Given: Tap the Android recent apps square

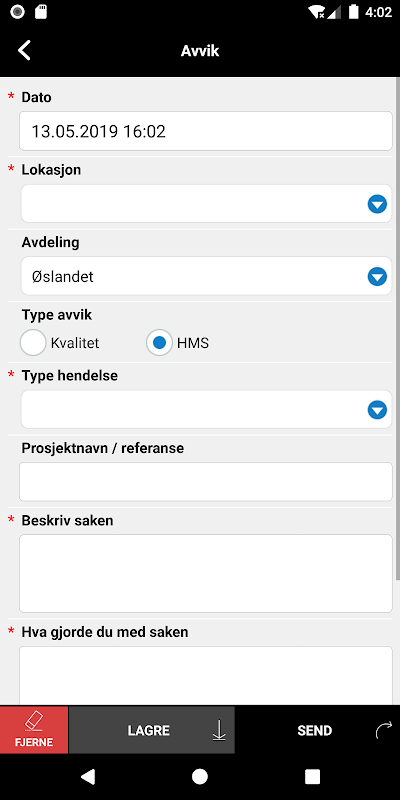Looking at the screenshot, I should (x=312, y=777).
